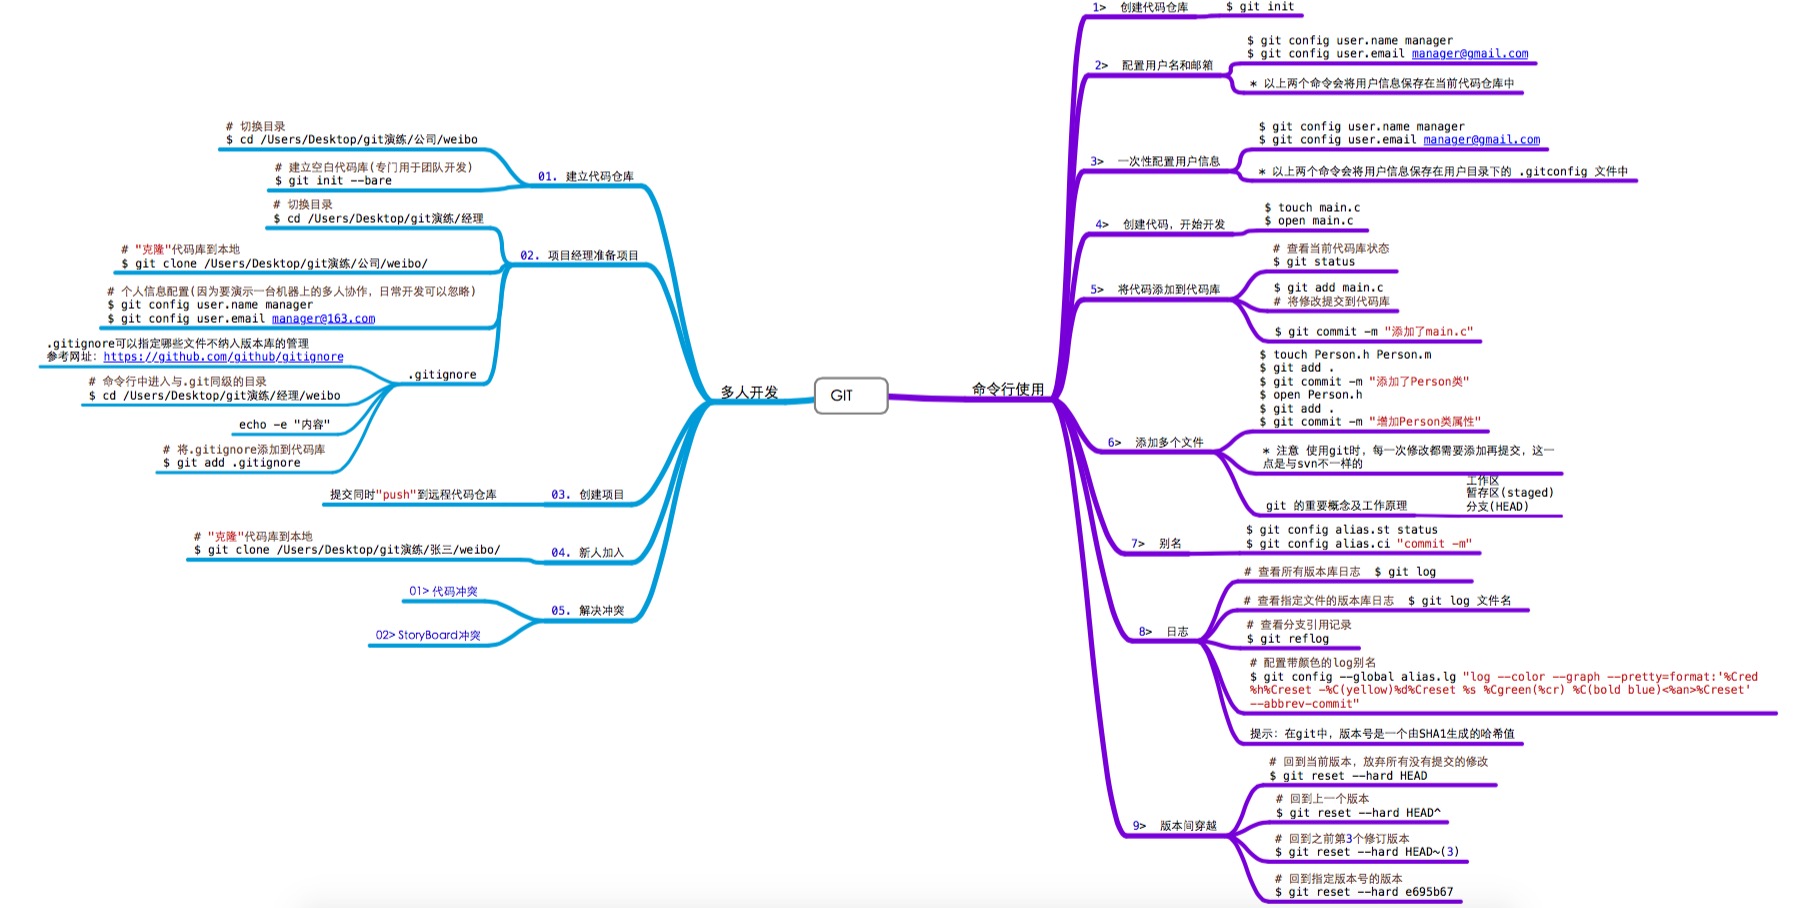
Task: Select the .gitconfig 文件中 note text
Action: [x=1443, y=171]
